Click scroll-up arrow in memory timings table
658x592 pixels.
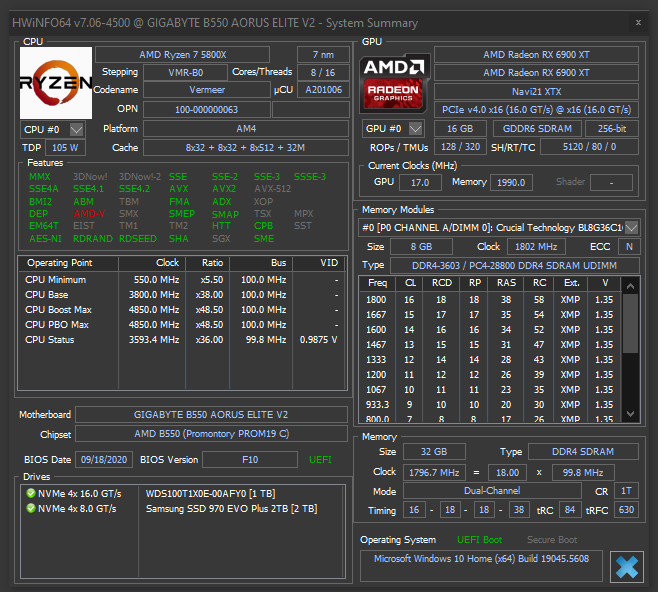[x=630, y=286]
